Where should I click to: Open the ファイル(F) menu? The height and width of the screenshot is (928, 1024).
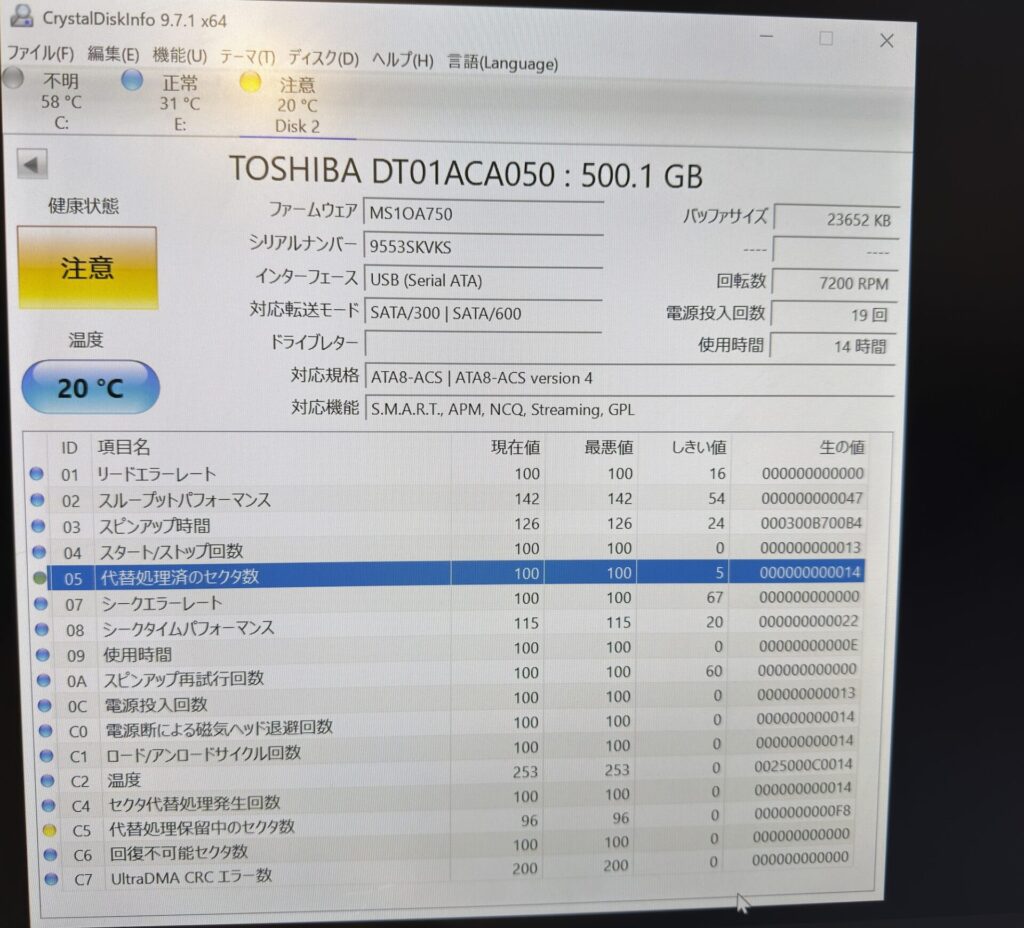[40, 53]
